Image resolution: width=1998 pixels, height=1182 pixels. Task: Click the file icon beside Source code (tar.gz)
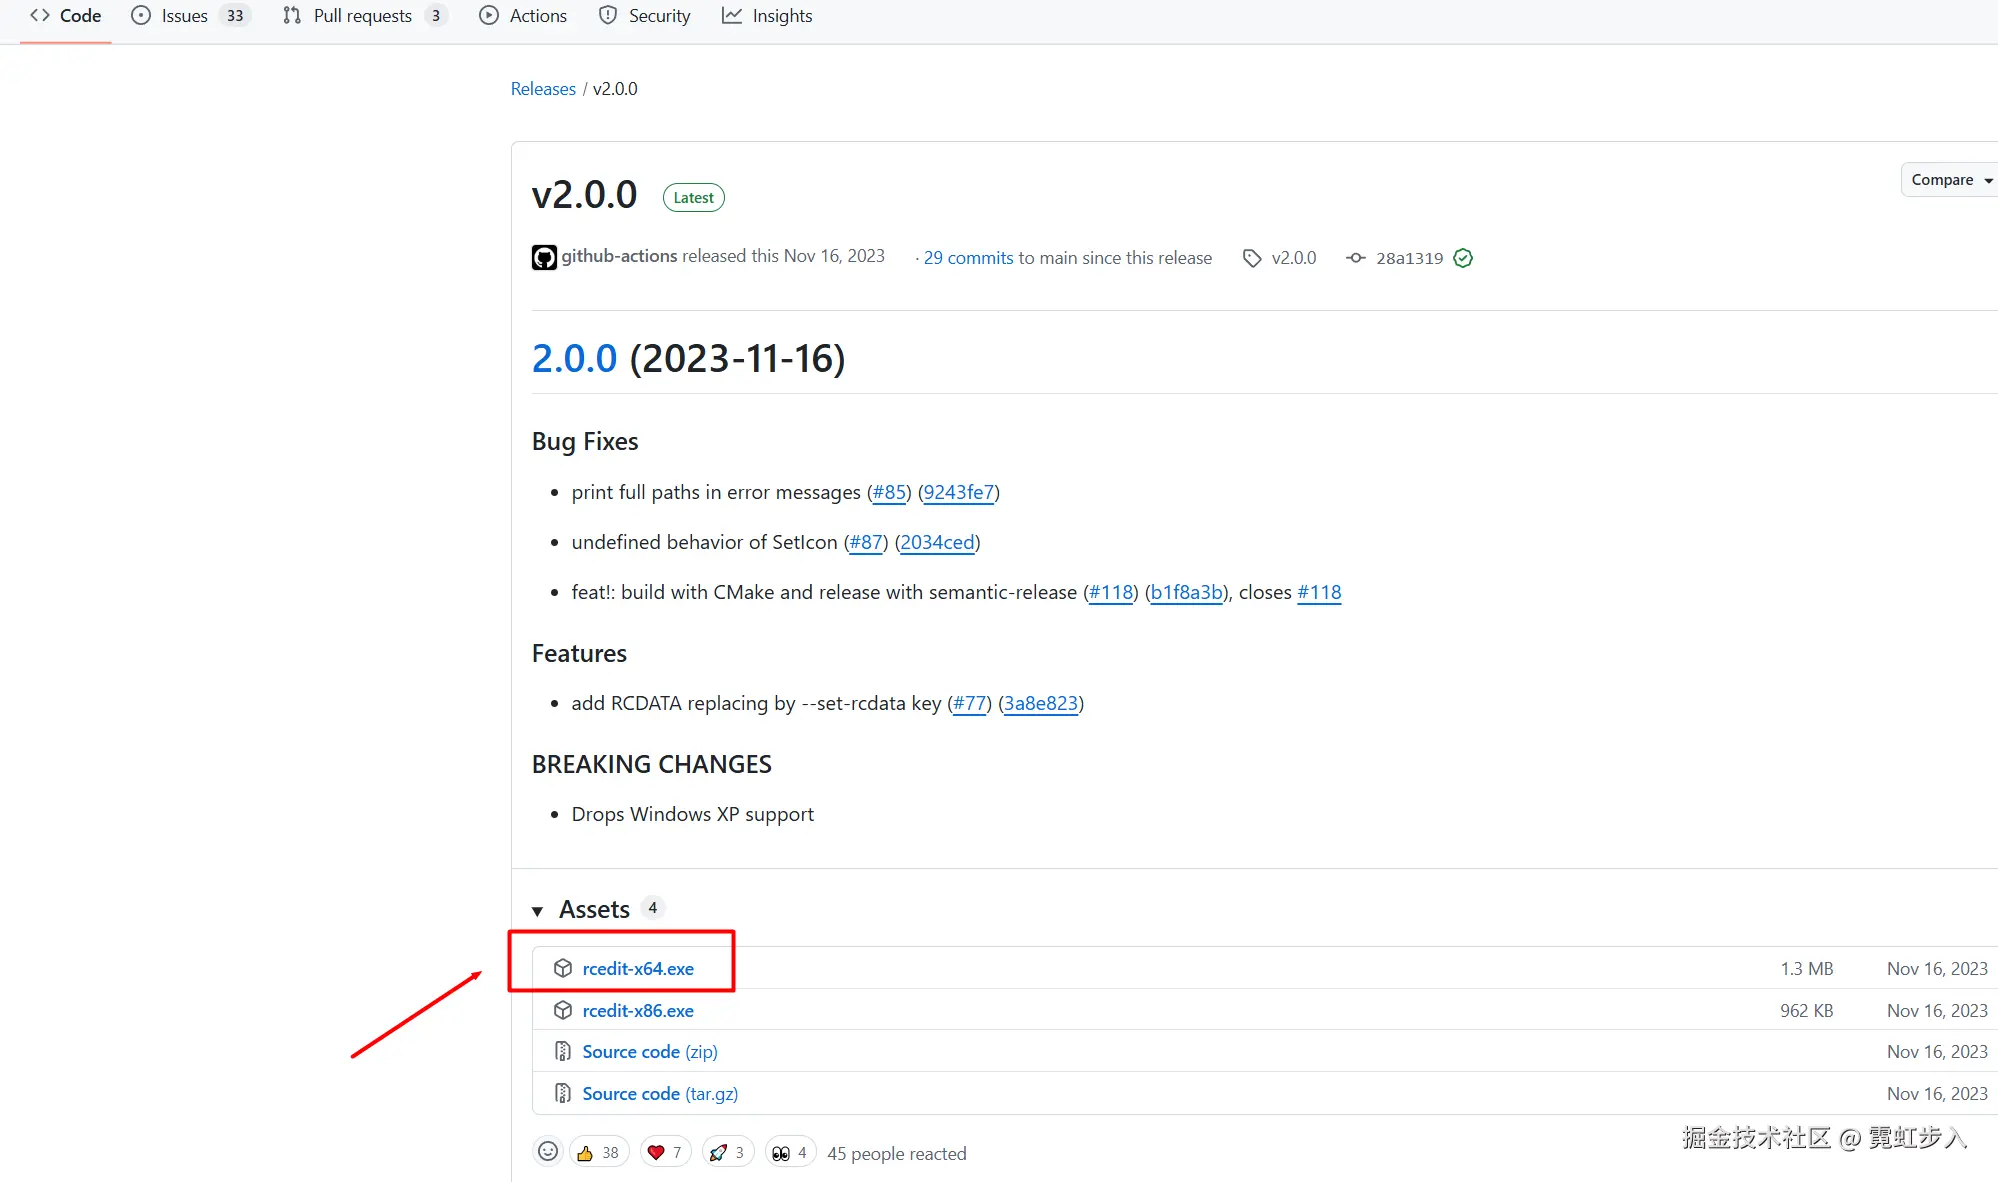(x=563, y=1094)
